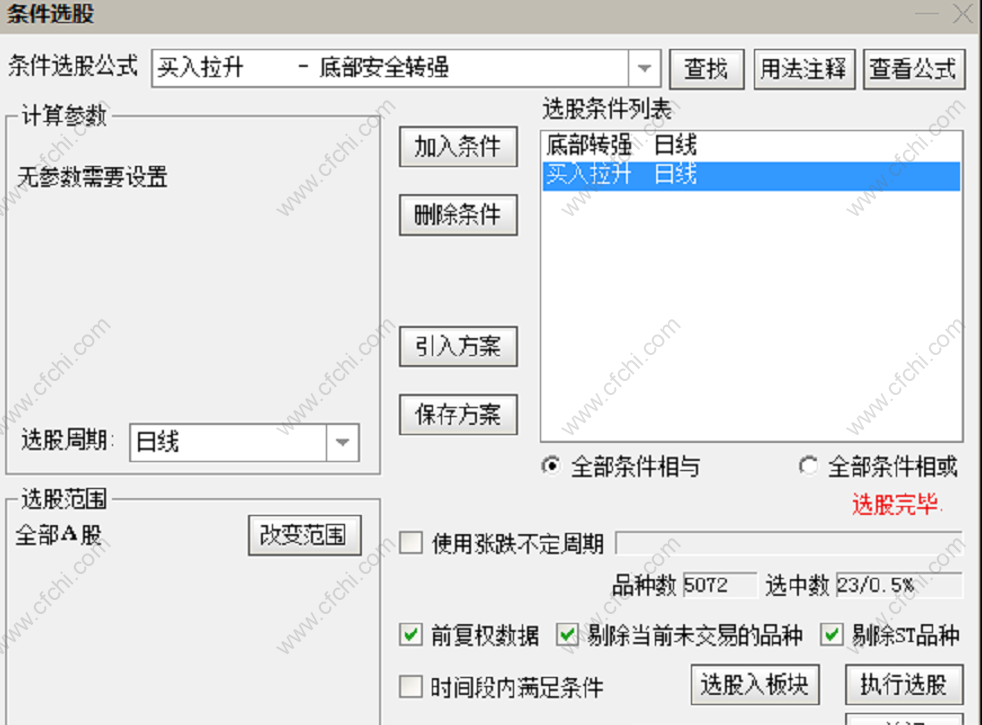The width and height of the screenshot is (982, 725).
Task: Select 全部条件相与 radio option
Action: (x=552, y=466)
